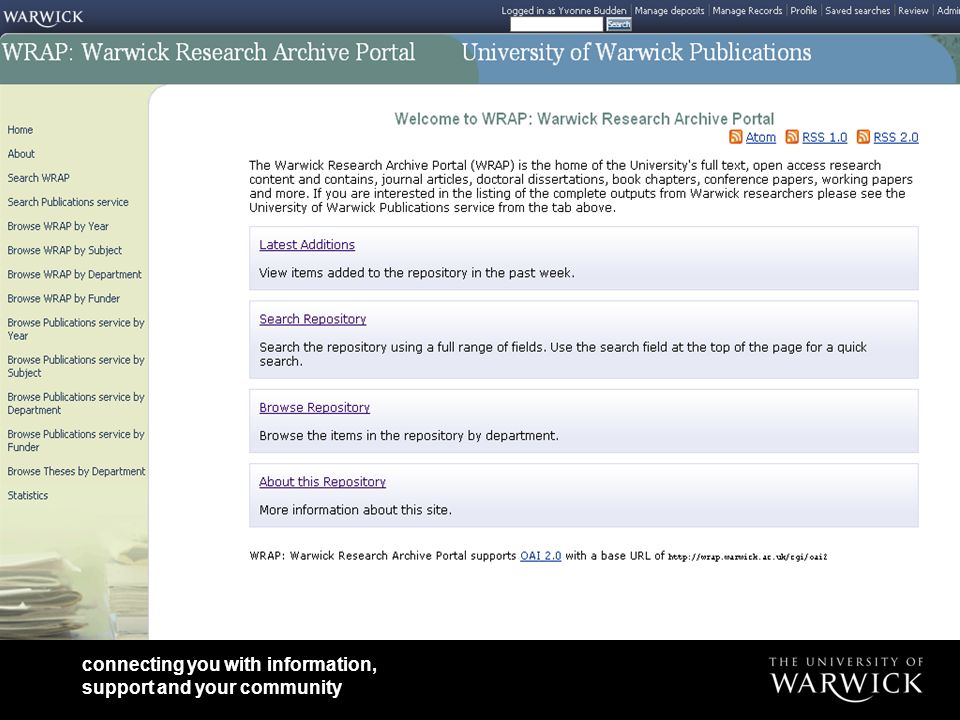This screenshot has height=720, width=960.
Task: Select Browse WRAP by Year
Action: 58,226
